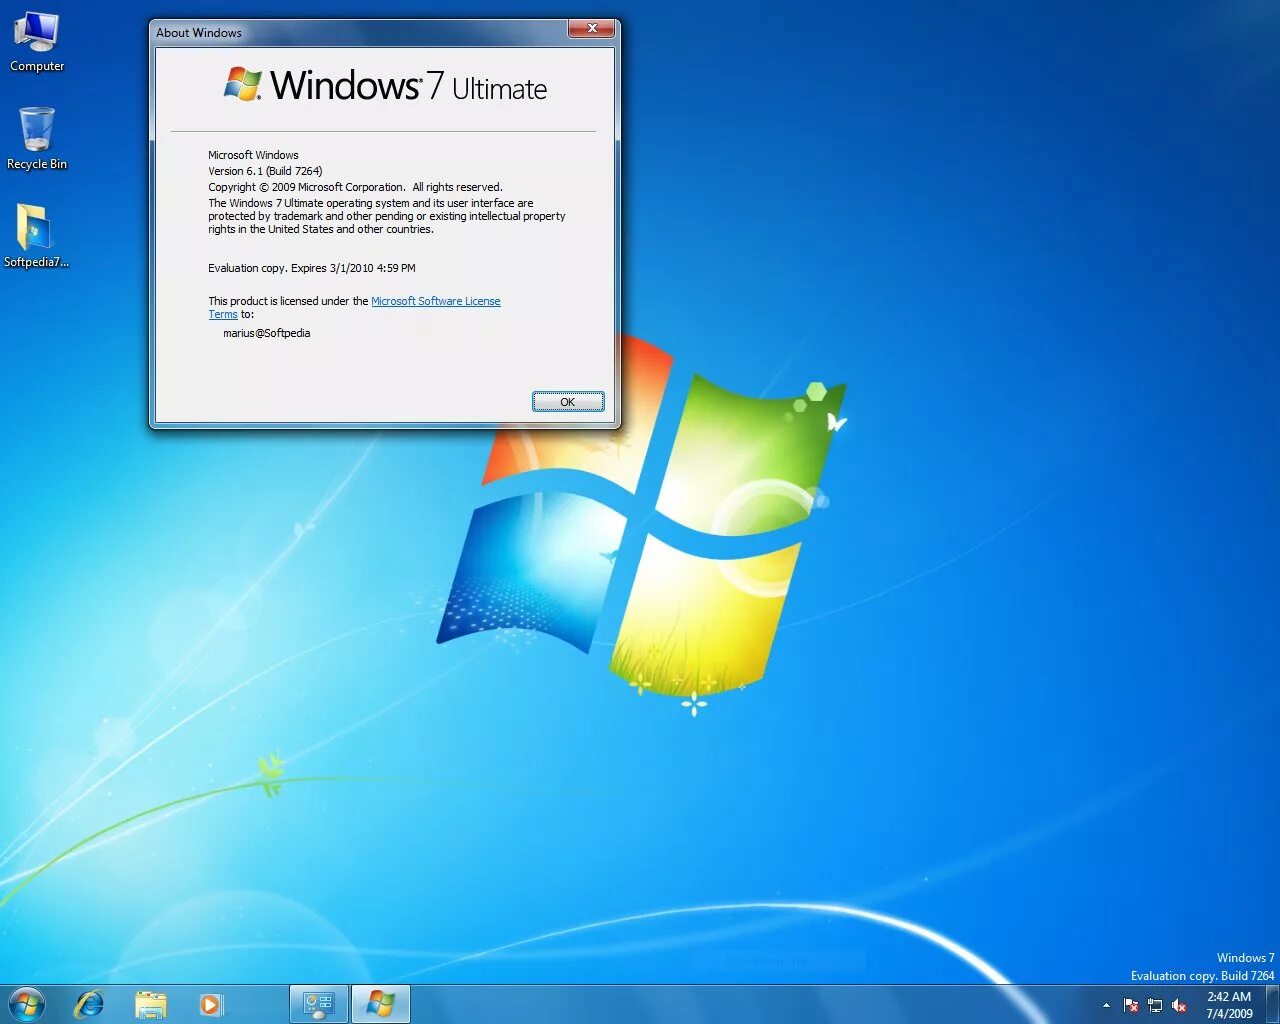Close the About Windows dialog
This screenshot has width=1280, height=1024.
[x=592, y=29]
